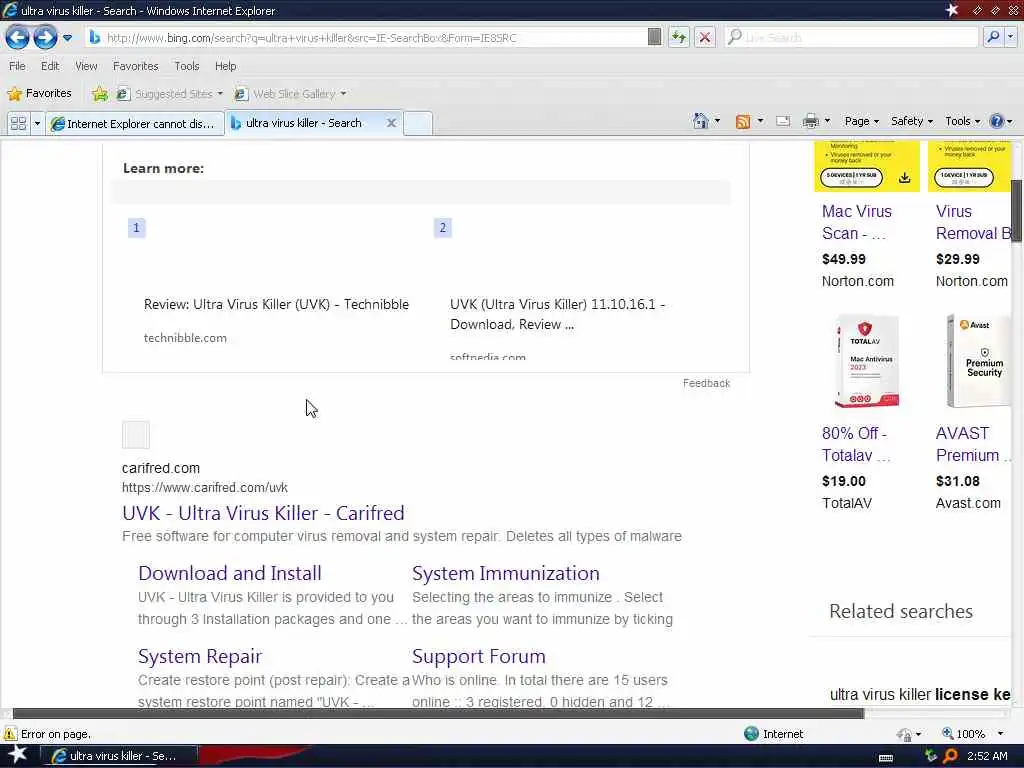
Task: Open Review: Ultra Virus Killer Technibble link
Action: coord(276,304)
